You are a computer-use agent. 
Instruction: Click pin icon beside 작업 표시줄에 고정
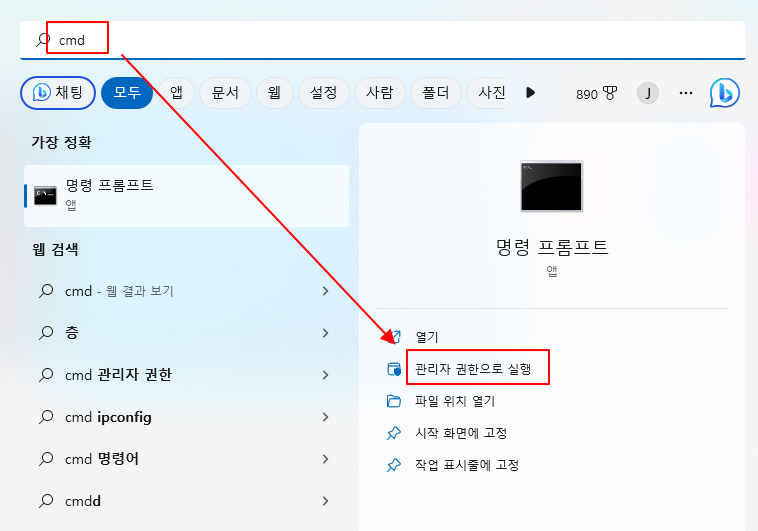click(x=394, y=465)
